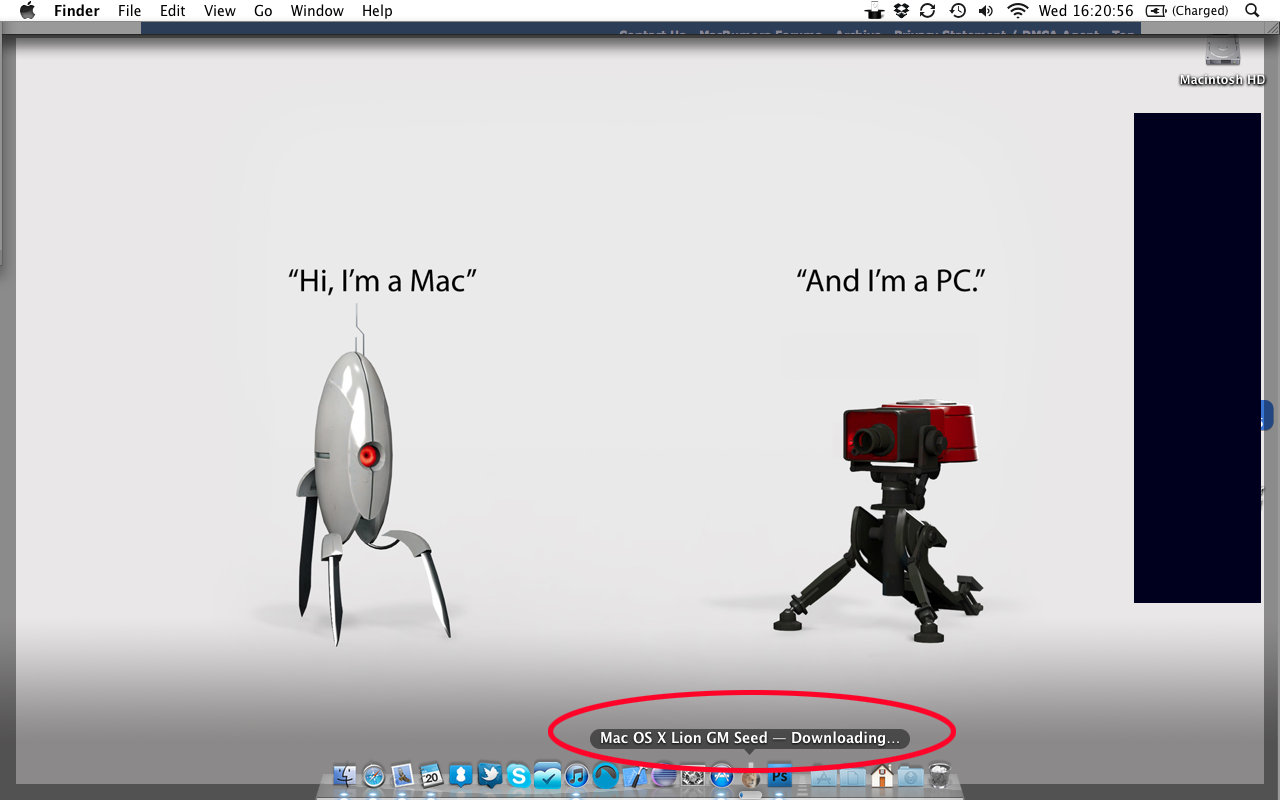Open the Edit menu
The width and height of the screenshot is (1280, 800).
[173, 11]
